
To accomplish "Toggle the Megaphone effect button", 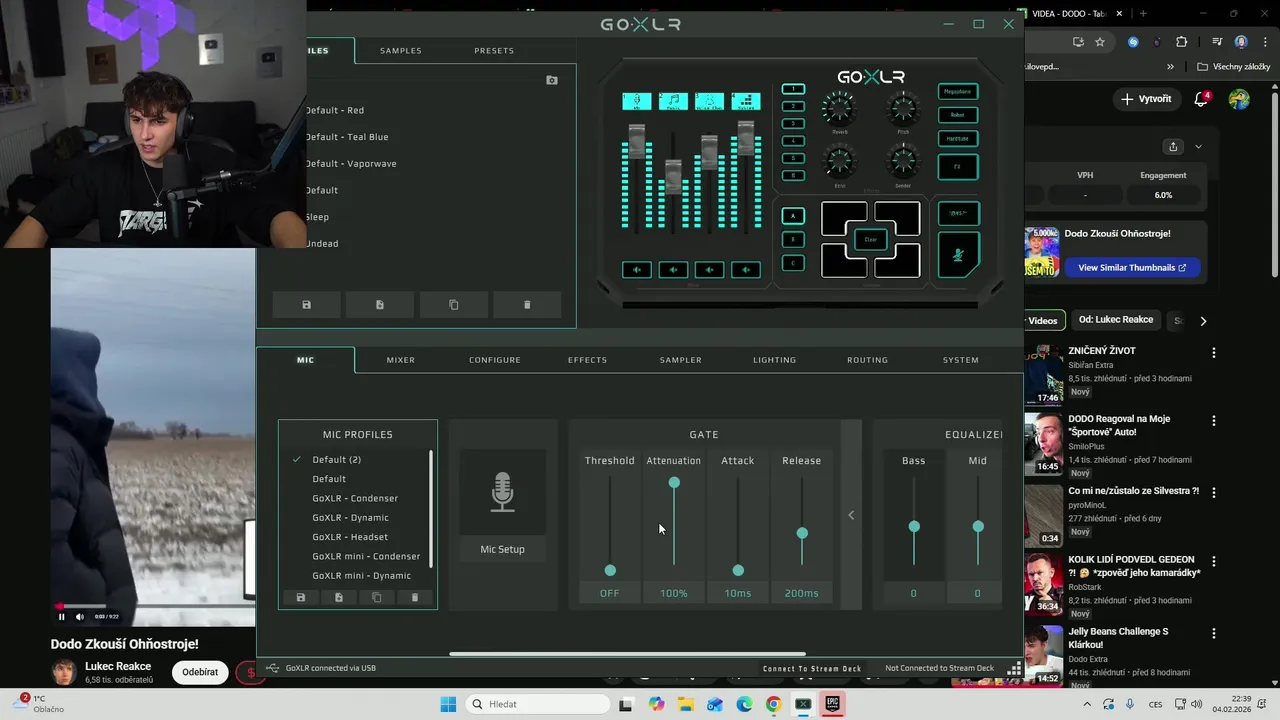I will (957, 91).
